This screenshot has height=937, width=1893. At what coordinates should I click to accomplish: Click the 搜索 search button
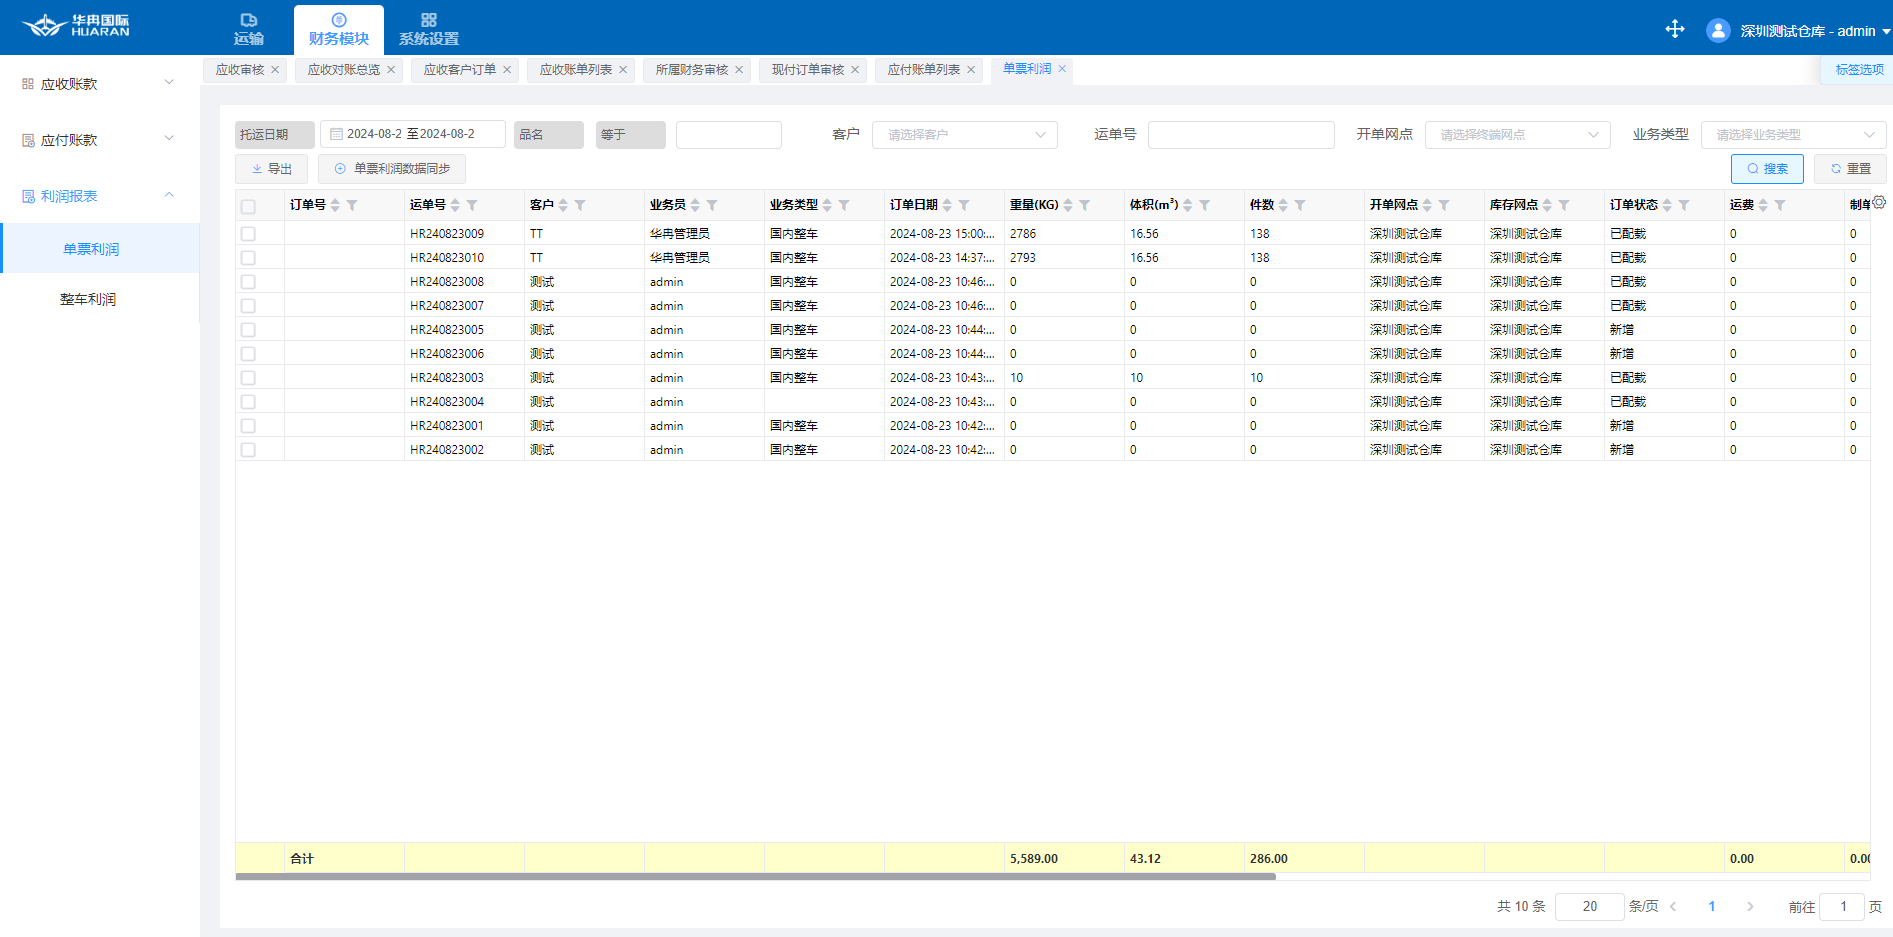pyautogui.click(x=1767, y=169)
